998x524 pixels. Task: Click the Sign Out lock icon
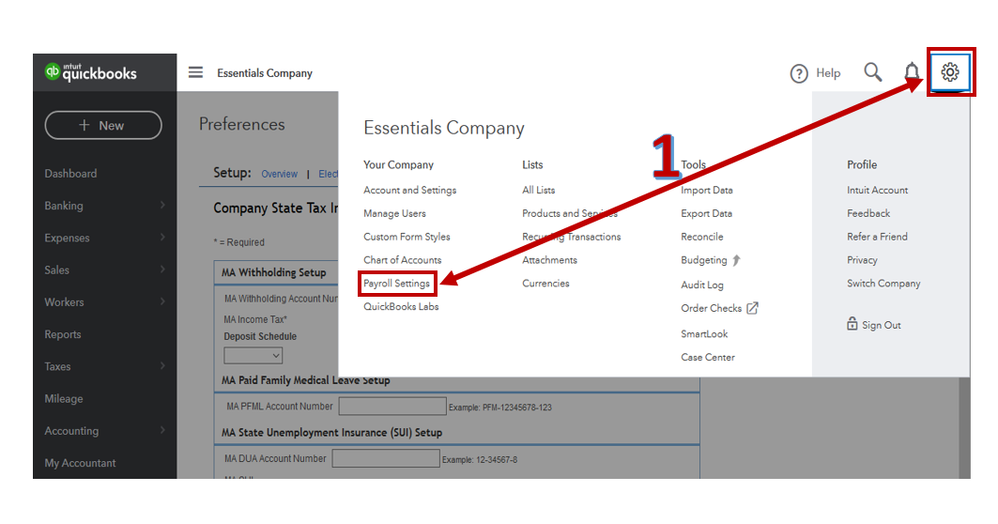(852, 323)
